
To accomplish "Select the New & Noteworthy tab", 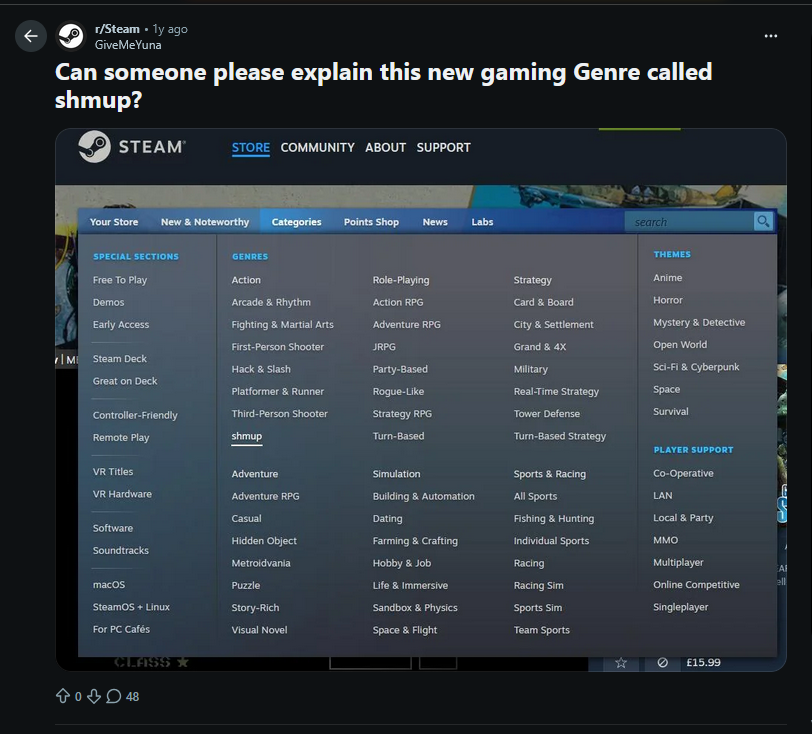I will coord(205,222).
